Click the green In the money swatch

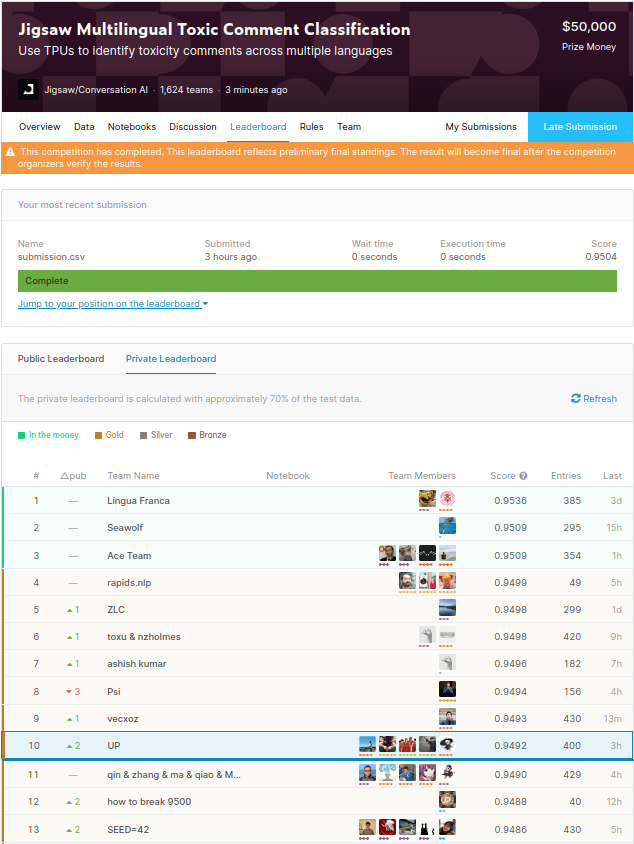click(x=22, y=435)
